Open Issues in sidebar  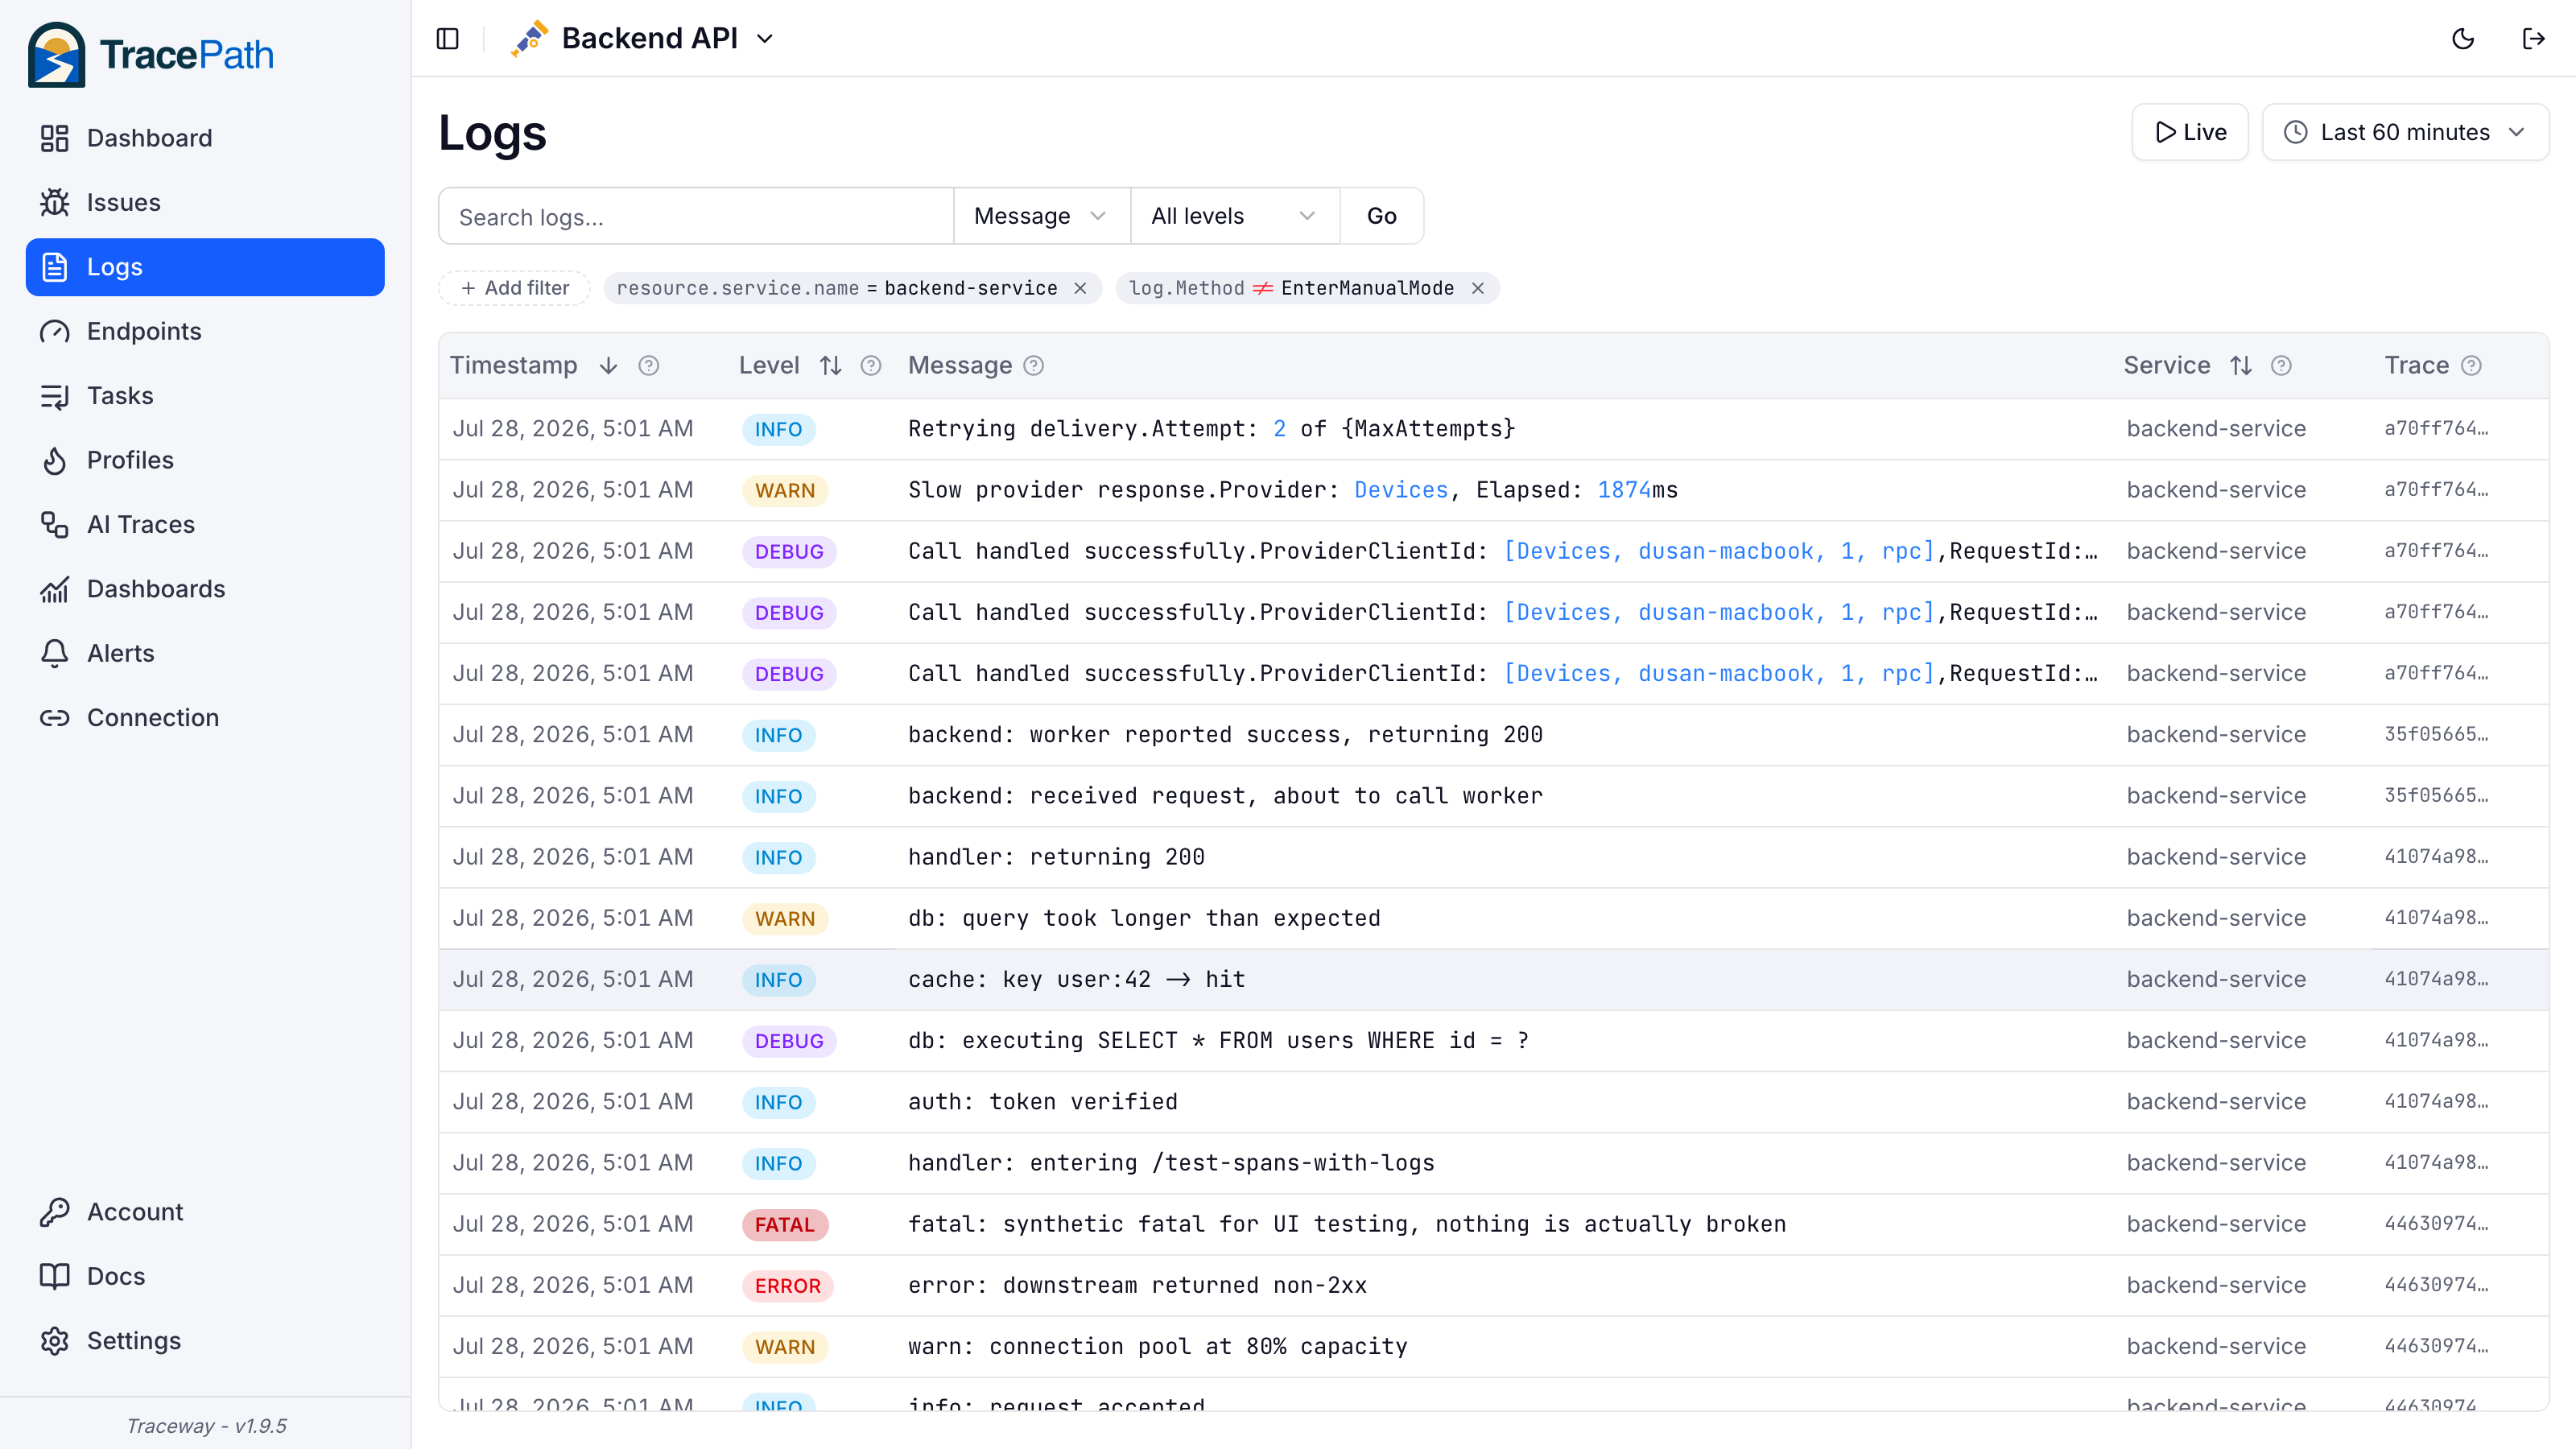click(205, 202)
